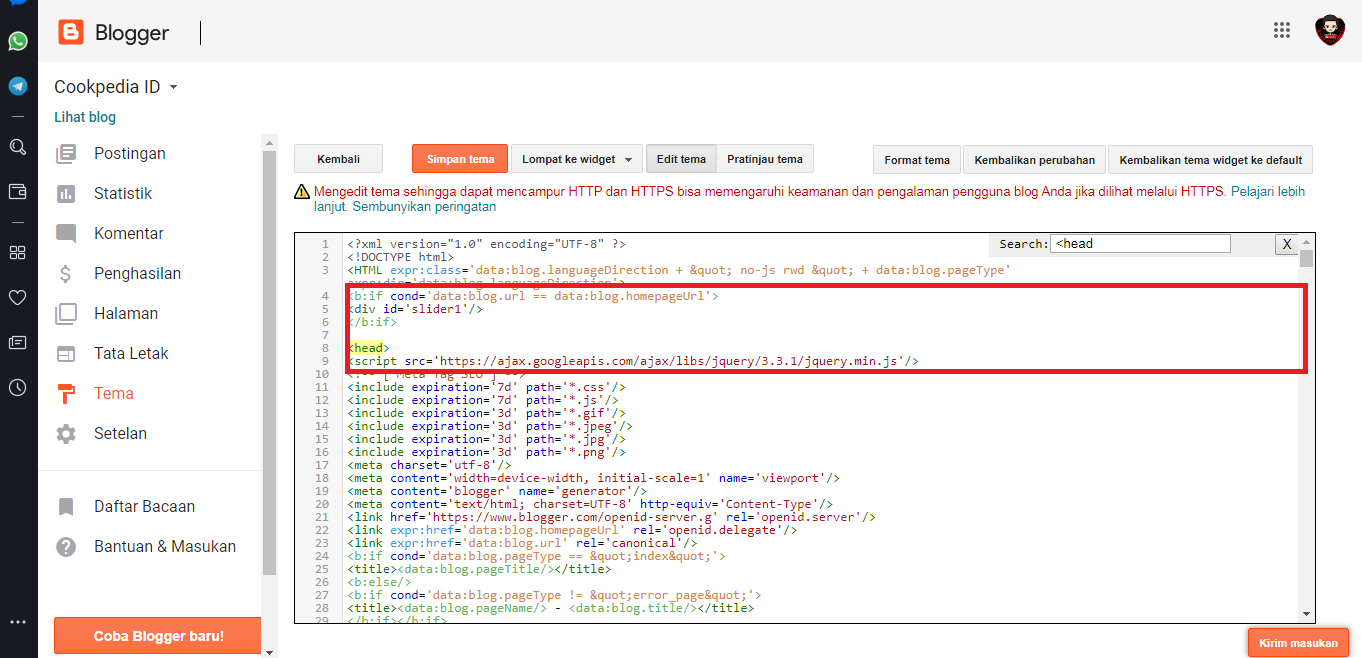Viewport: 1362px width, 658px height.
Task: Click the Kembalikan perubahan button
Action: [1034, 160]
